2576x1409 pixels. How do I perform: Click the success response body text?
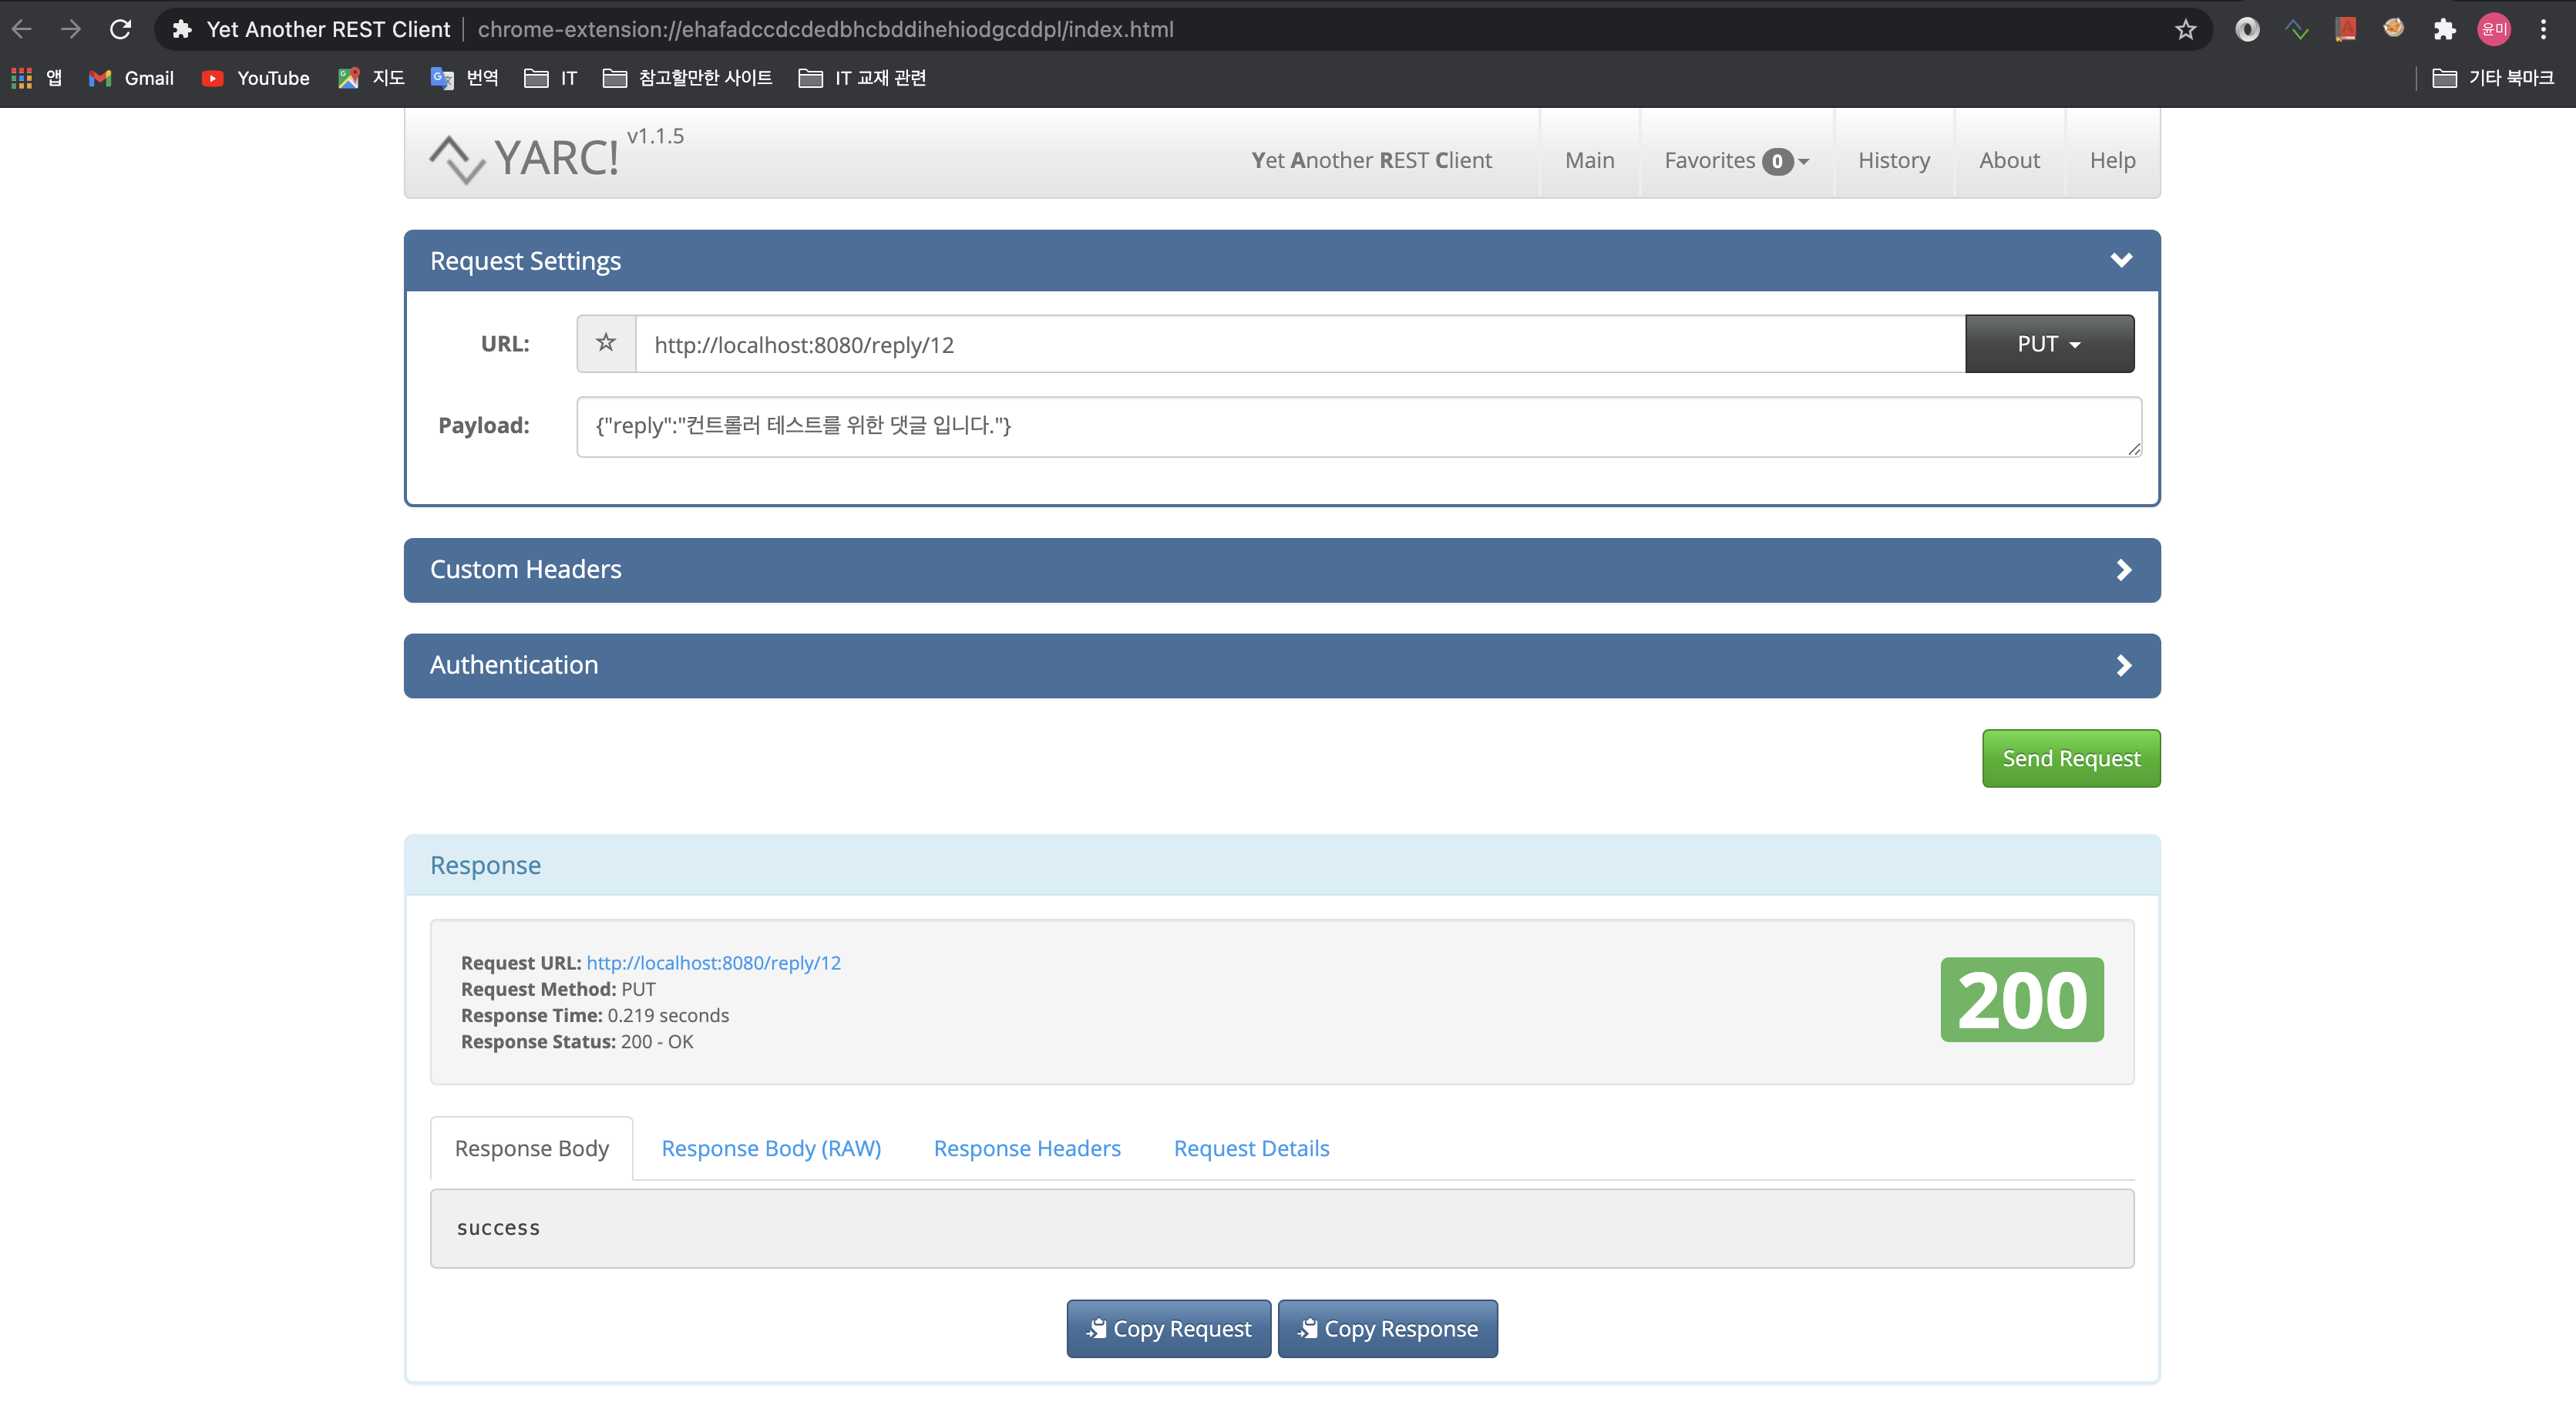[498, 1227]
